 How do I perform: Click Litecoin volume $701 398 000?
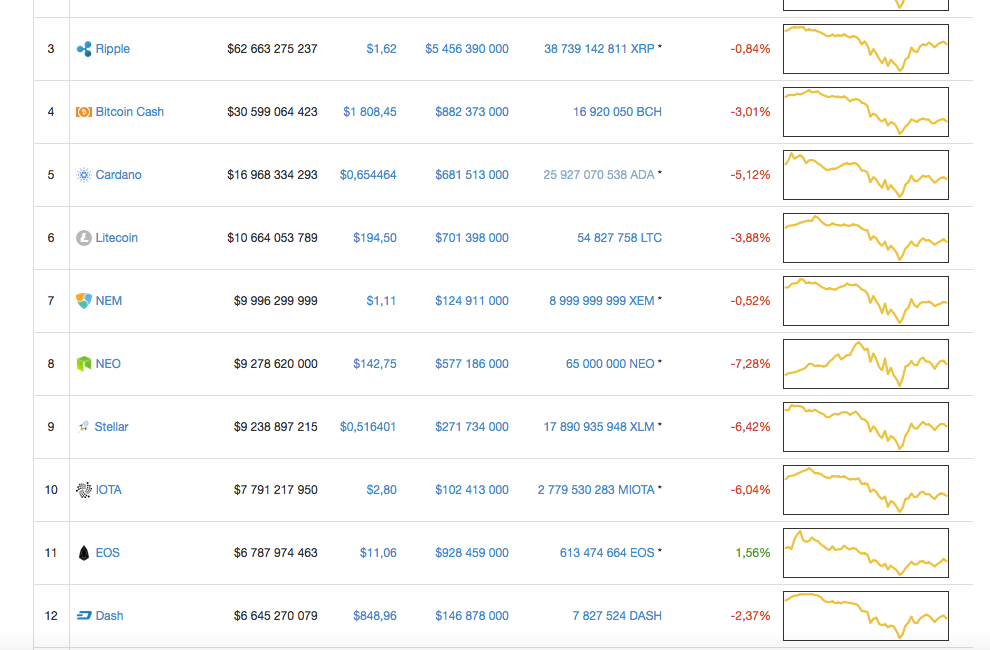472,238
